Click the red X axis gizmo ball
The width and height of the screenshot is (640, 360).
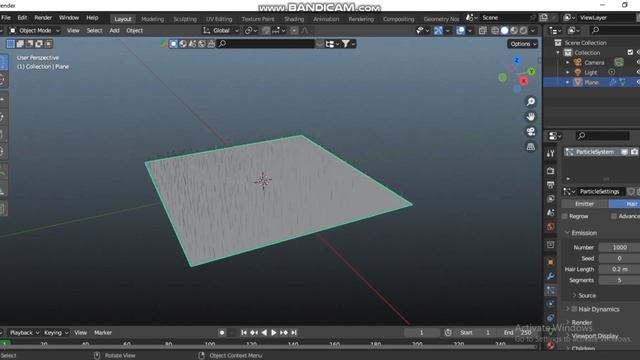tap(524, 81)
